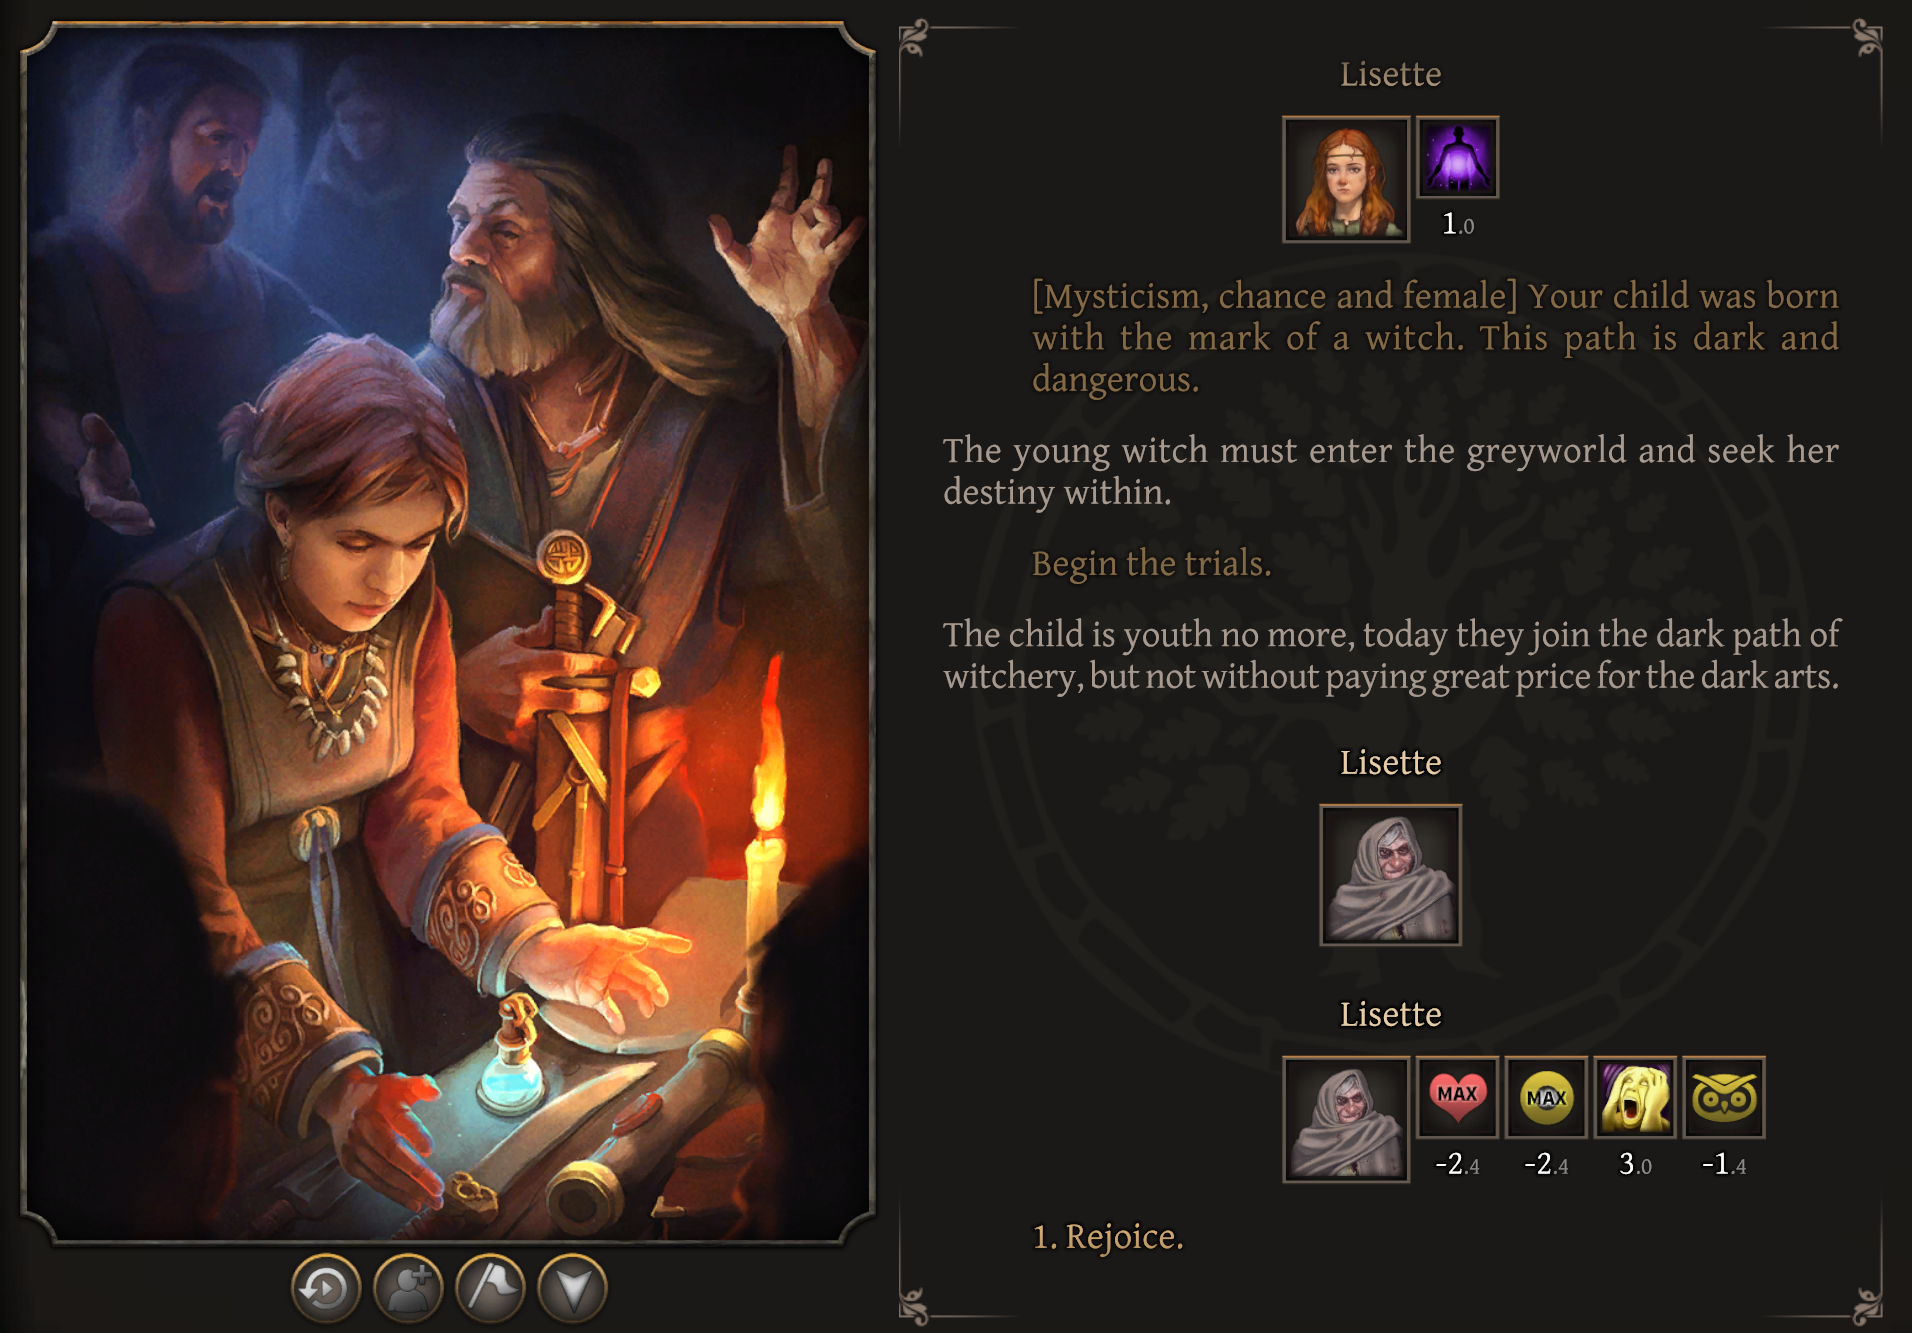The width and height of the screenshot is (1912, 1333).
Task: Click the purple mysticism figure icon
Action: [1457, 158]
